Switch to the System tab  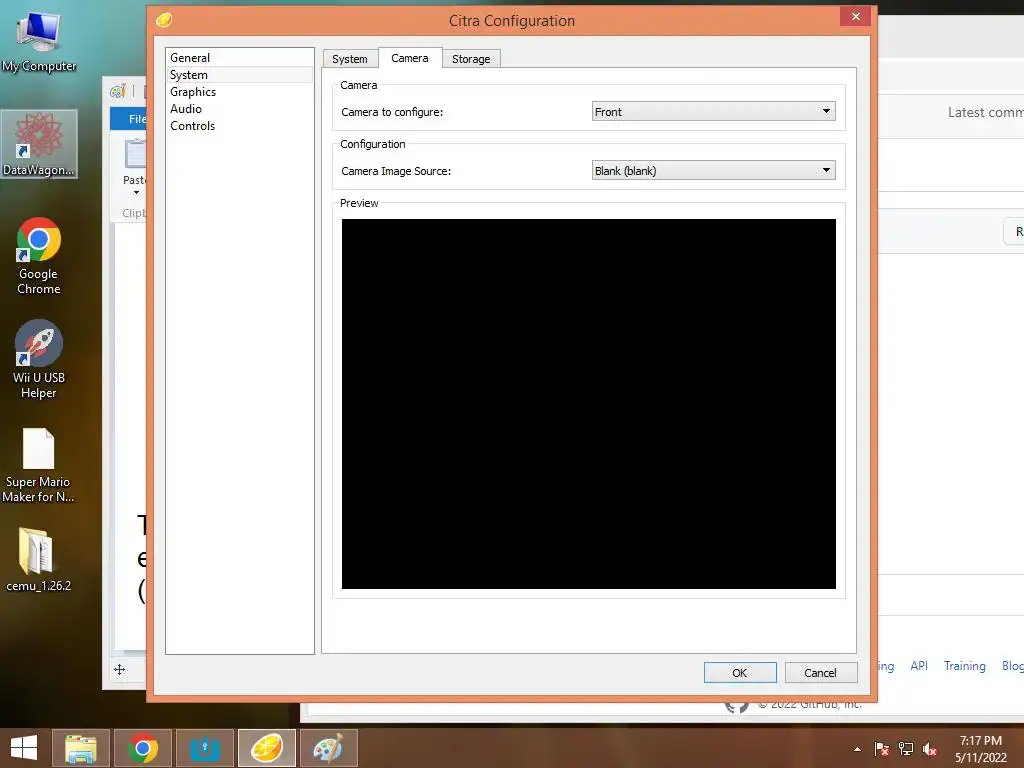(x=350, y=59)
